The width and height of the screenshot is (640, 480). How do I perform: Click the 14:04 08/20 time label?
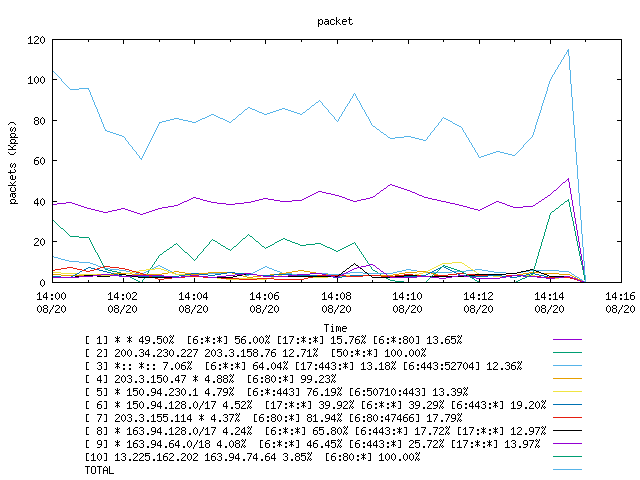click(193, 302)
